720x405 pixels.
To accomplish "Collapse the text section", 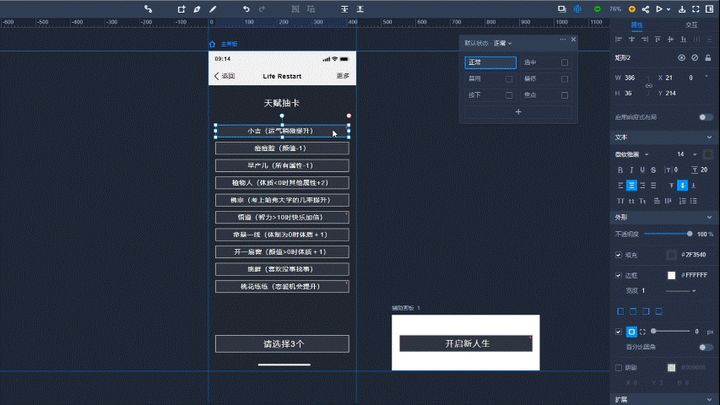I will tap(709, 137).
